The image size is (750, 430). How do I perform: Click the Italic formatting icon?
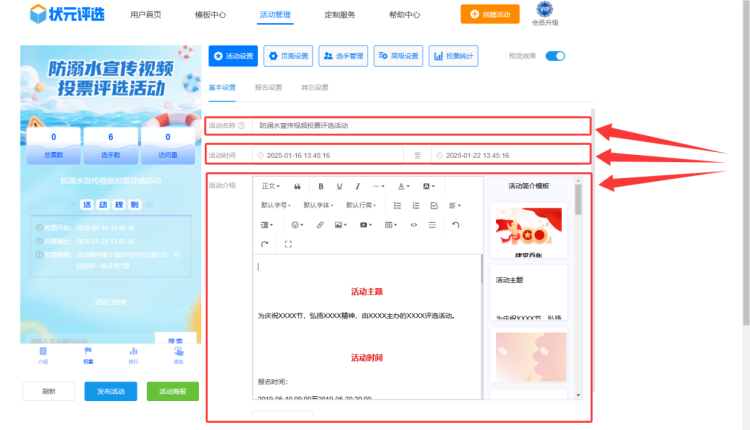(358, 186)
